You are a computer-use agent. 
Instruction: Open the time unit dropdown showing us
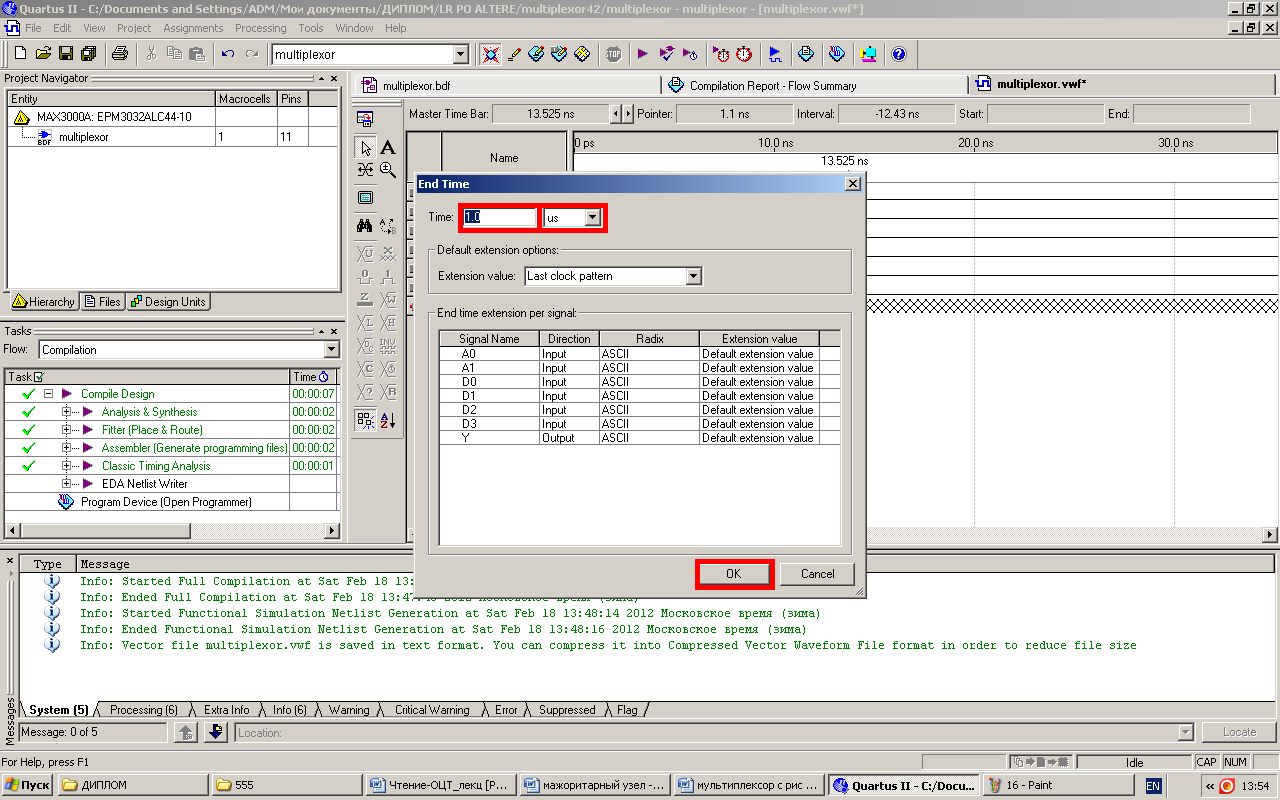[593, 217]
